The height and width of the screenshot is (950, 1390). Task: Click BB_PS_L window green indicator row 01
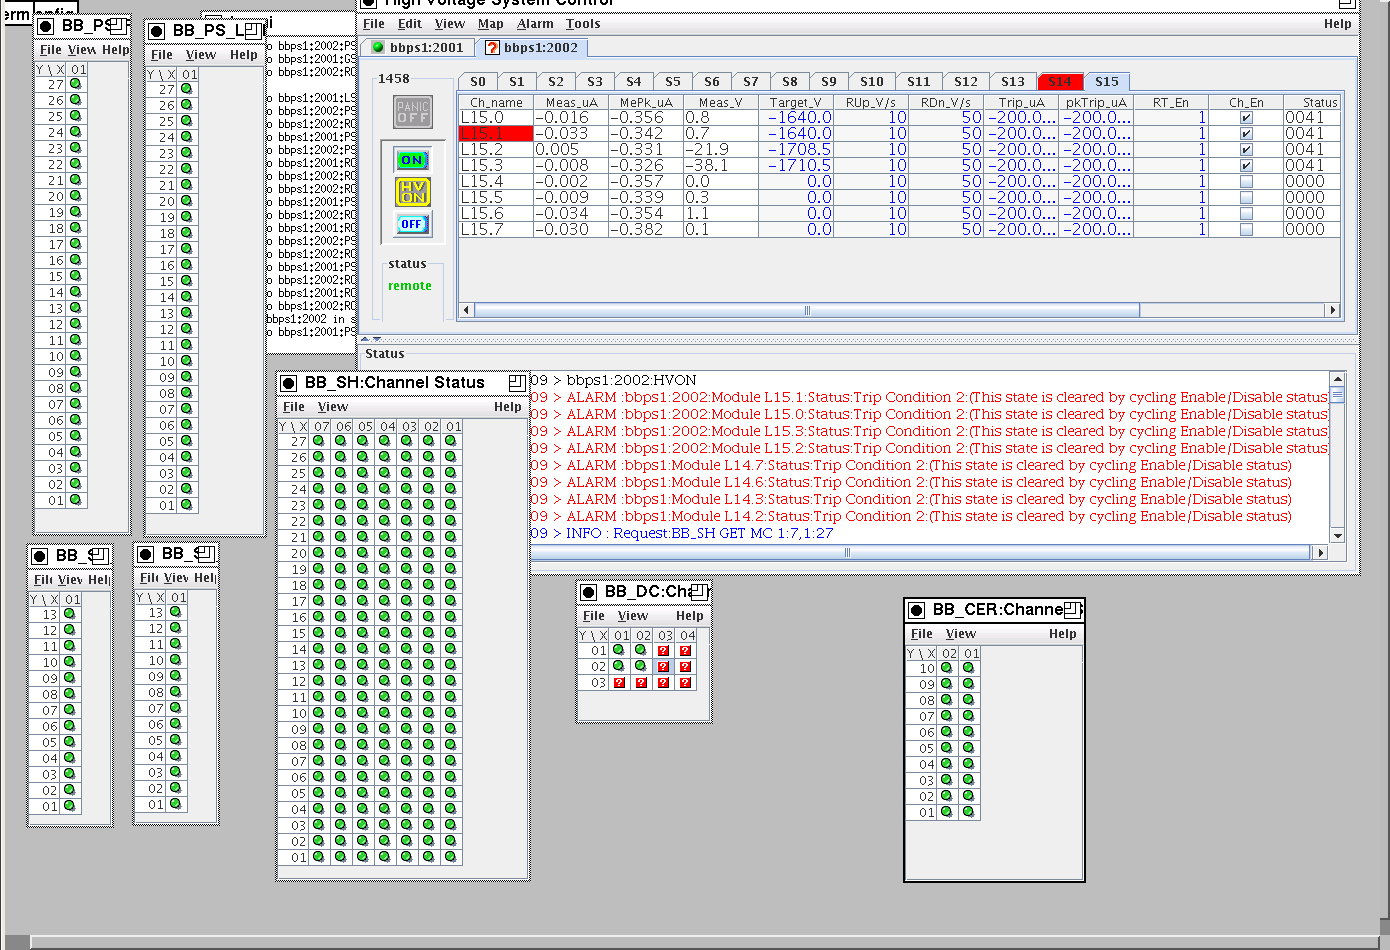[187, 505]
